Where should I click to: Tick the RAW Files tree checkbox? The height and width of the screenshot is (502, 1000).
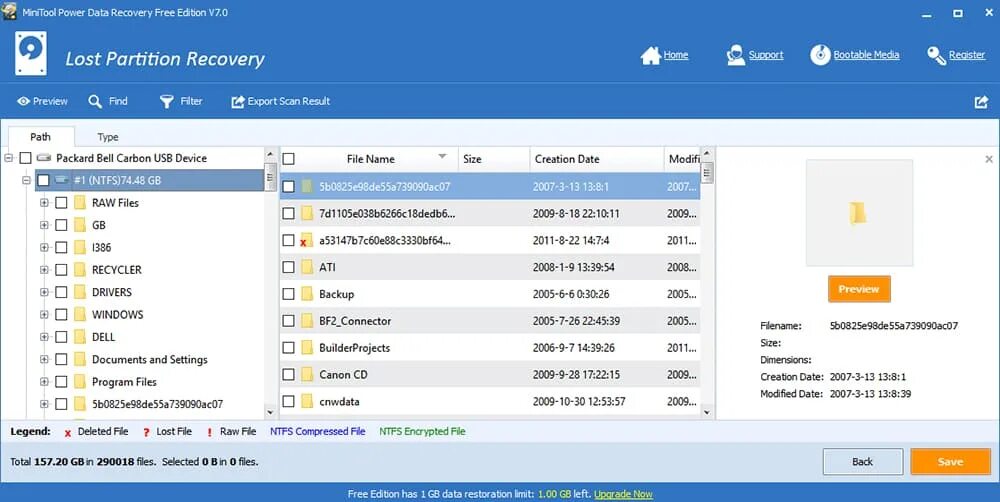click(61, 203)
